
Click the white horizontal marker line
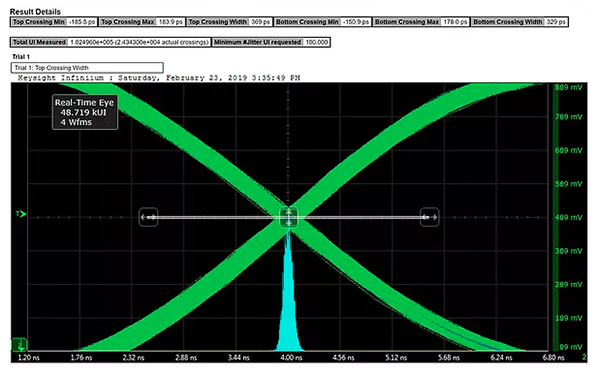point(289,217)
